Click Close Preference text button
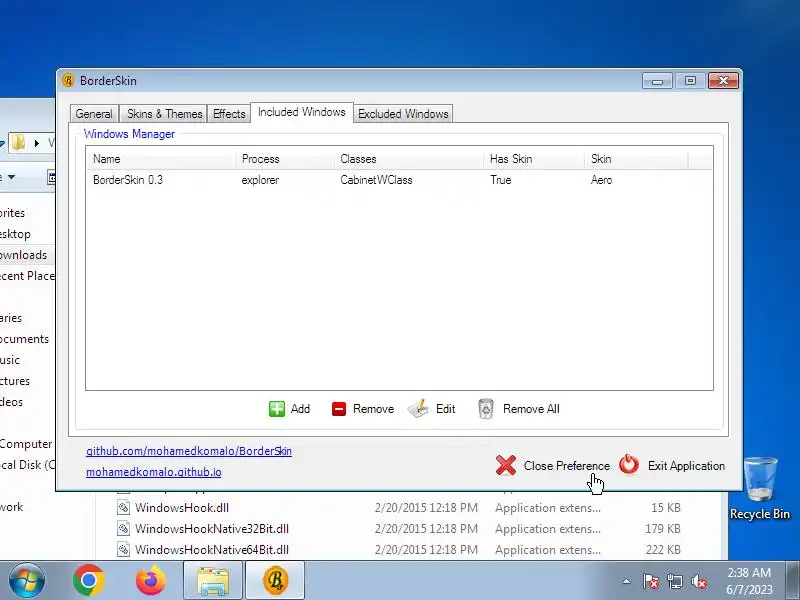This screenshot has width=800, height=600. pyautogui.click(x=566, y=466)
